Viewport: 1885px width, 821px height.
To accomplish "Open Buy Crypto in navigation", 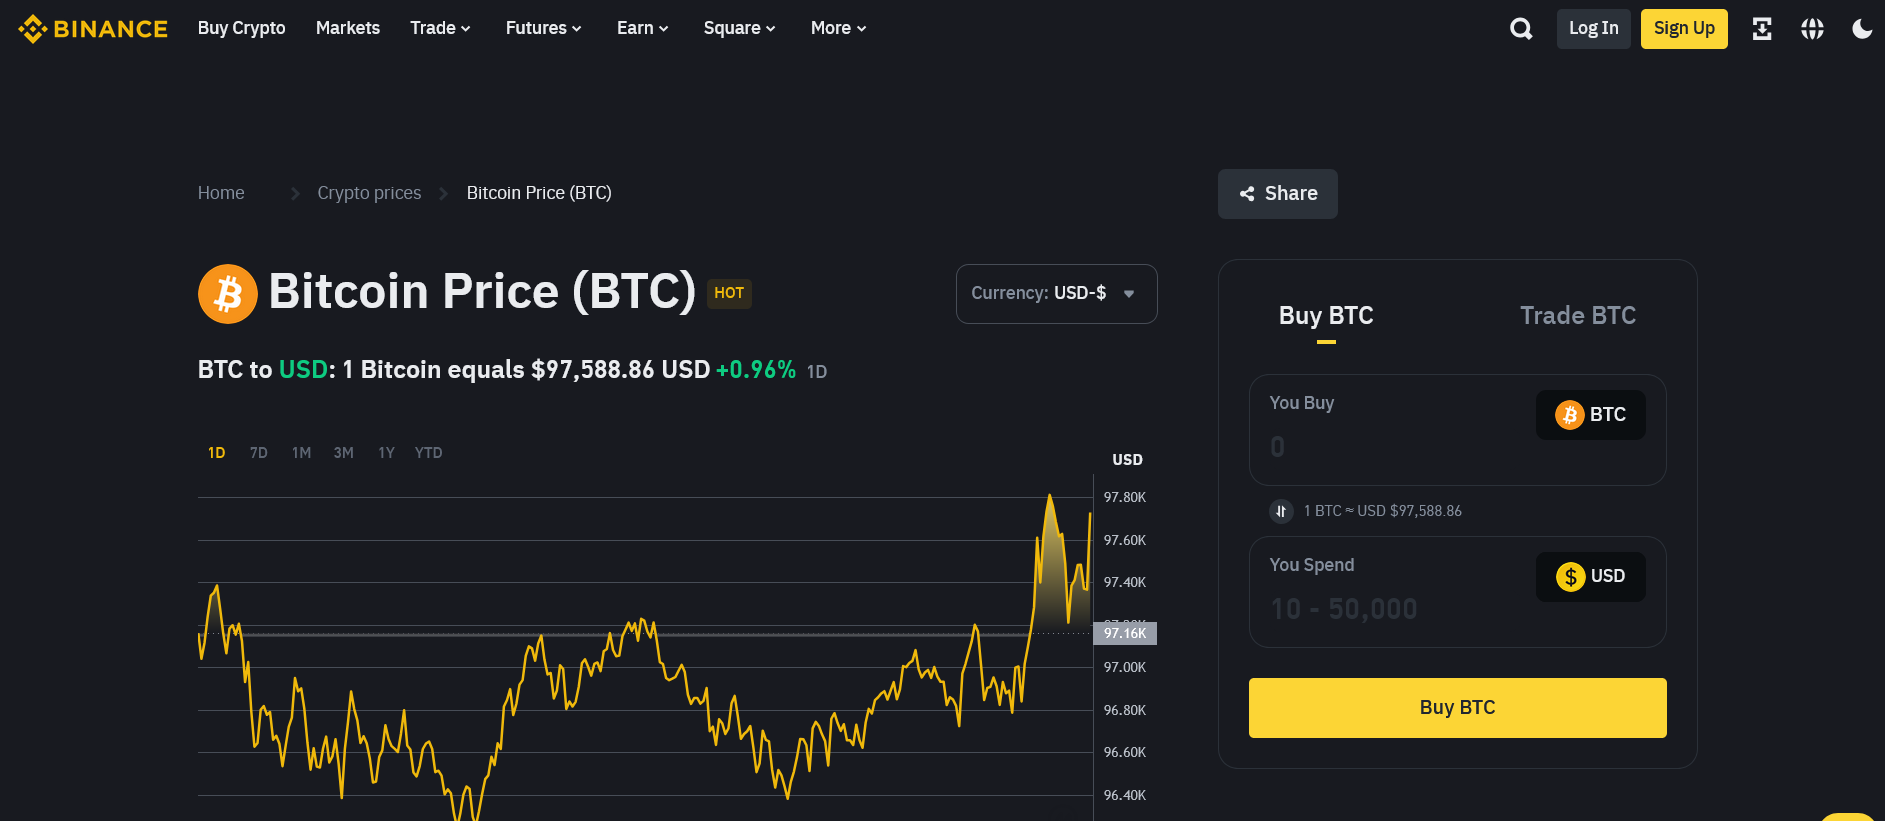I will point(241,28).
